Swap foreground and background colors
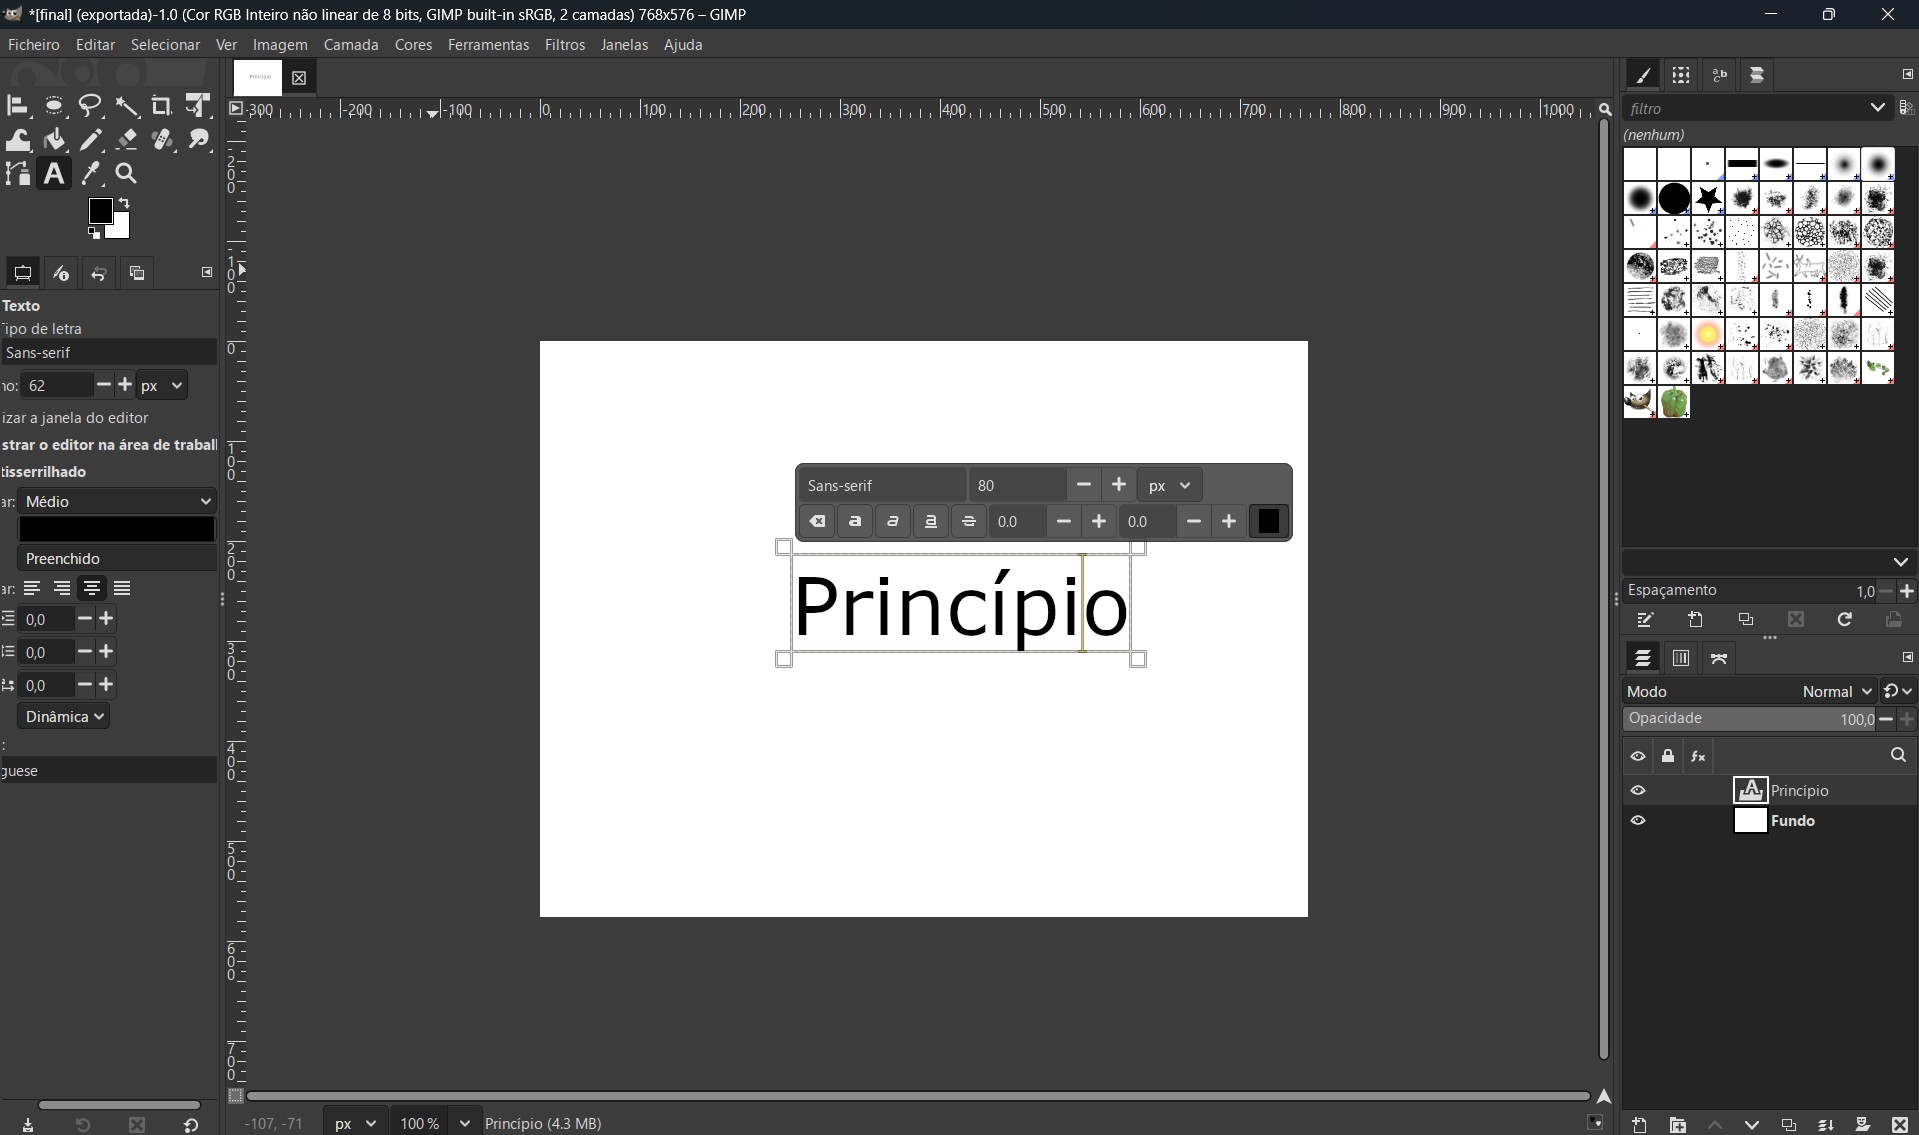The height and width of the screenshot is (1135, 1919). point(125,203)
